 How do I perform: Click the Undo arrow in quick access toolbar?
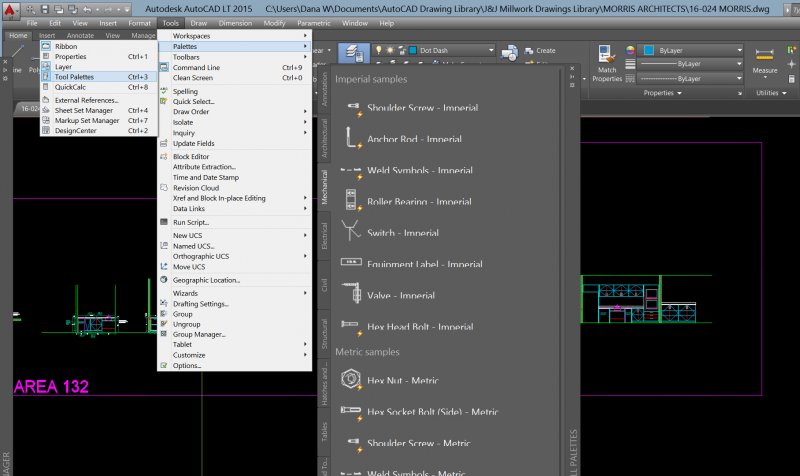pos(87,9)
